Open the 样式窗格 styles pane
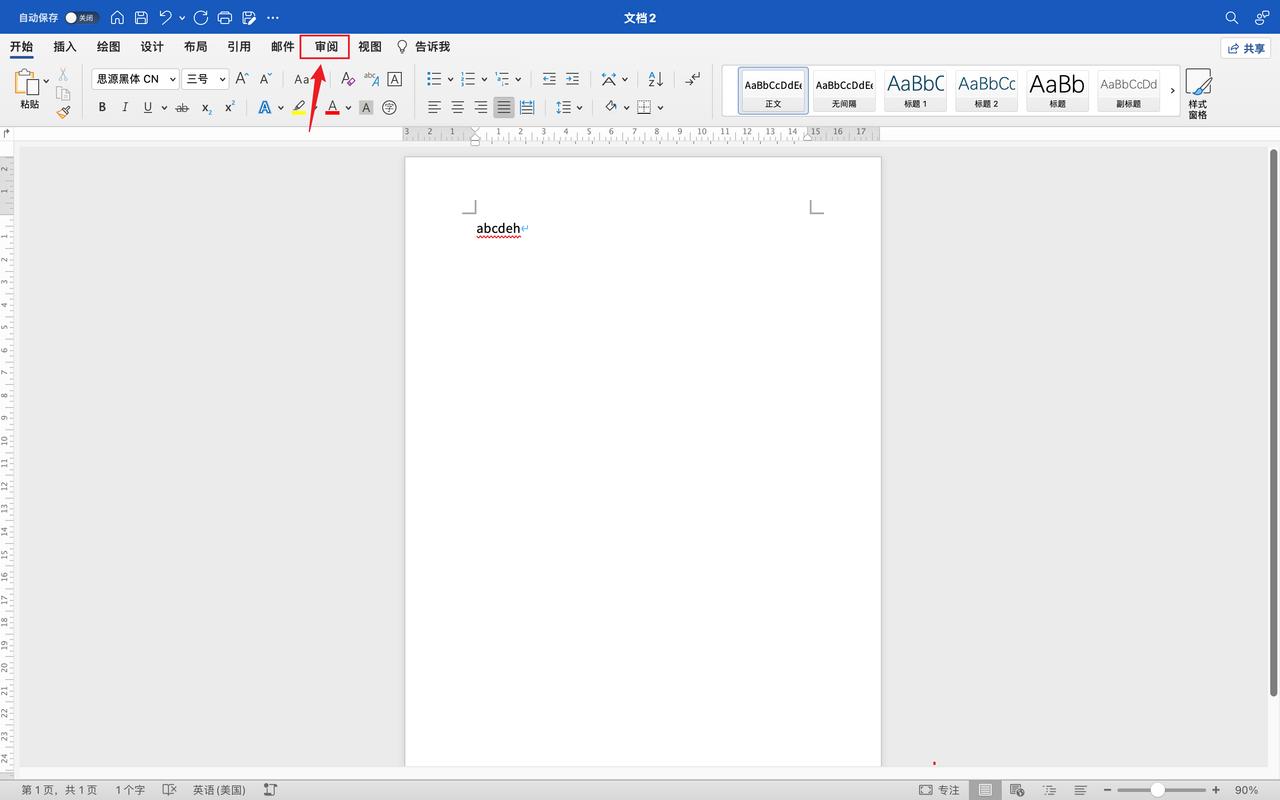 click(x=1198, y=94)
